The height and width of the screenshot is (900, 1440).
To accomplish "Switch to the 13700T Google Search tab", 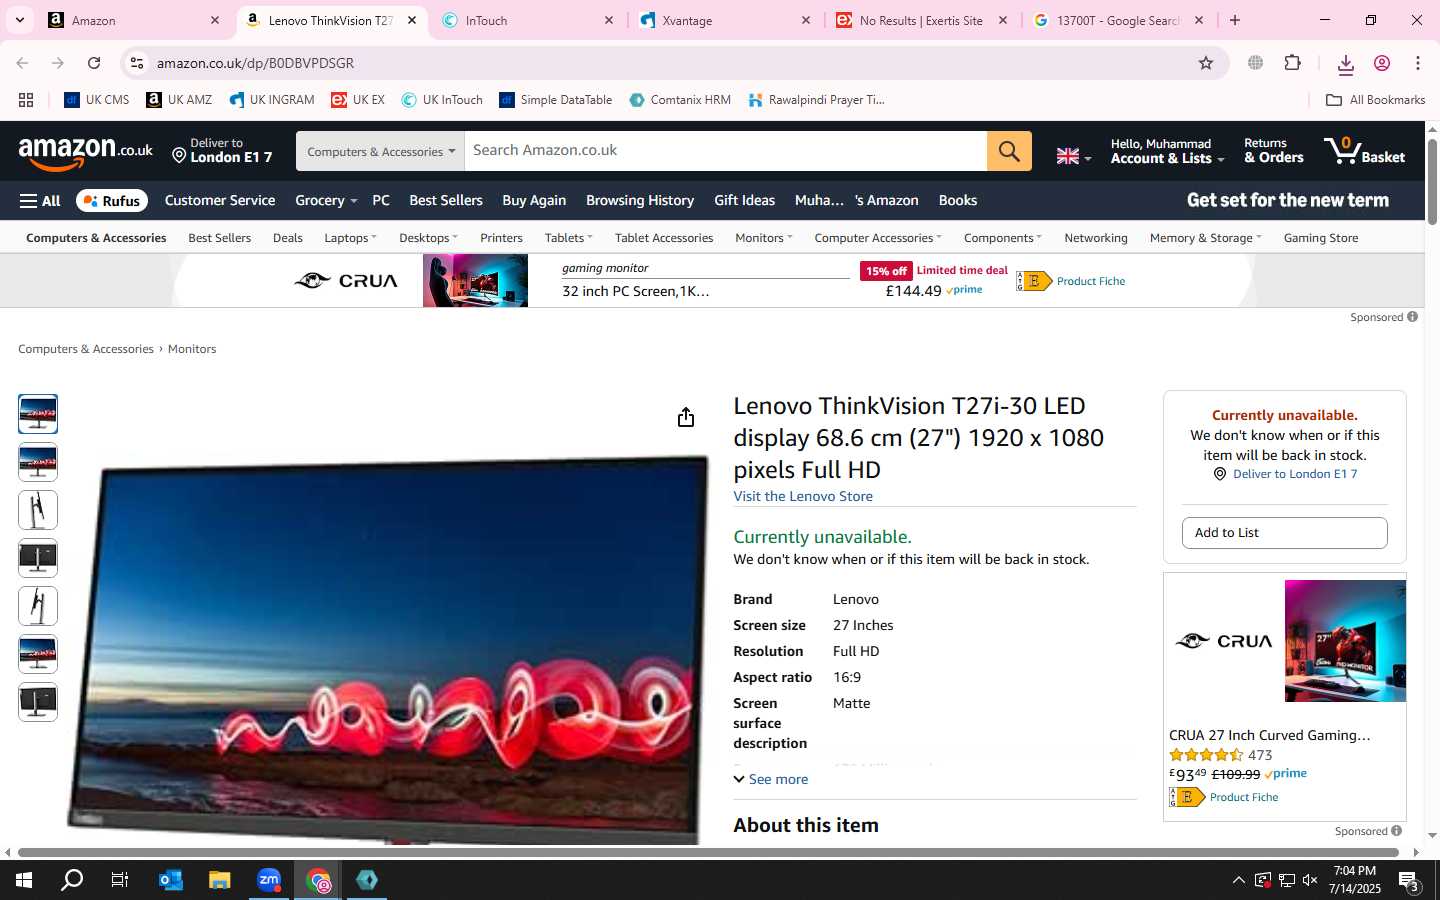I will pyautogui.click(x=1117, y=20).
